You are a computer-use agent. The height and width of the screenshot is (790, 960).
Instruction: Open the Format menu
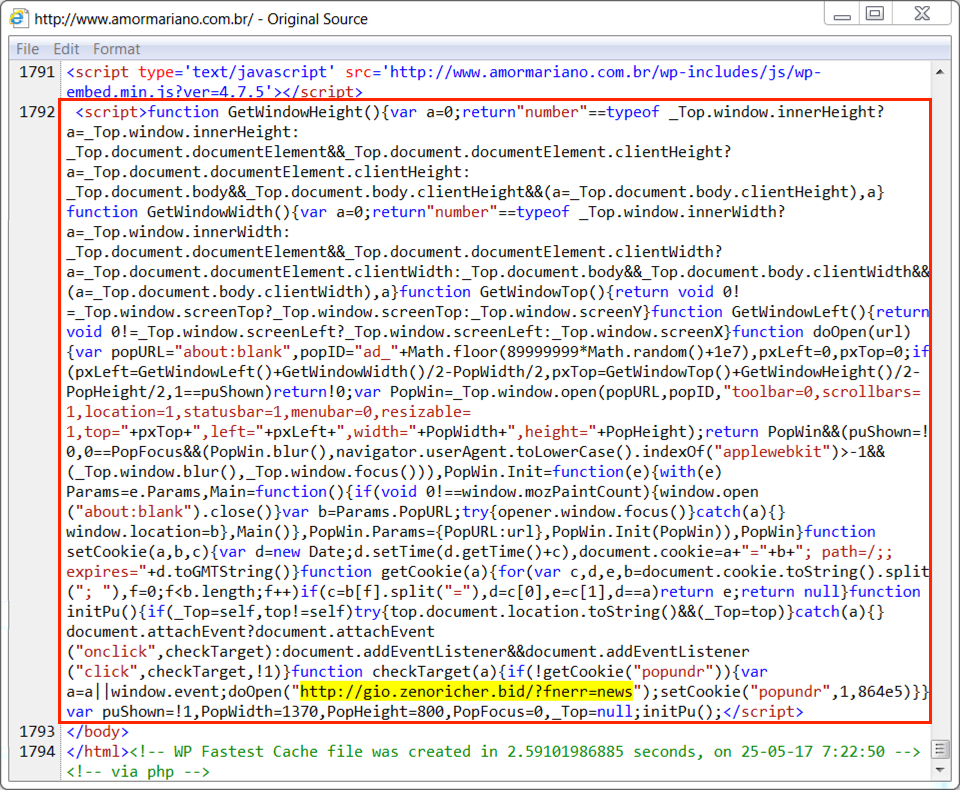(x=116, y=49)
